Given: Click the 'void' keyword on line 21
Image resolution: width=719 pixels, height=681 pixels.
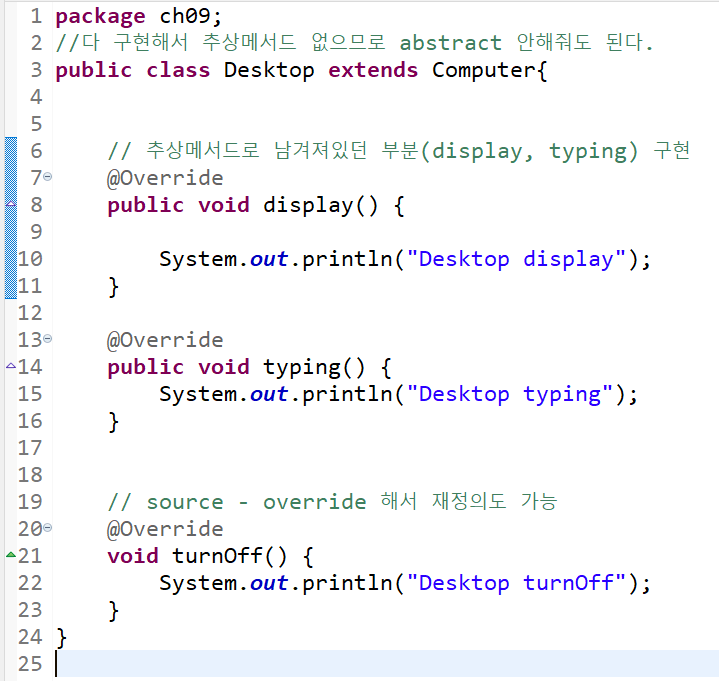Looking at the screenshot, I should pyautogui.click(x=133, y=556).
